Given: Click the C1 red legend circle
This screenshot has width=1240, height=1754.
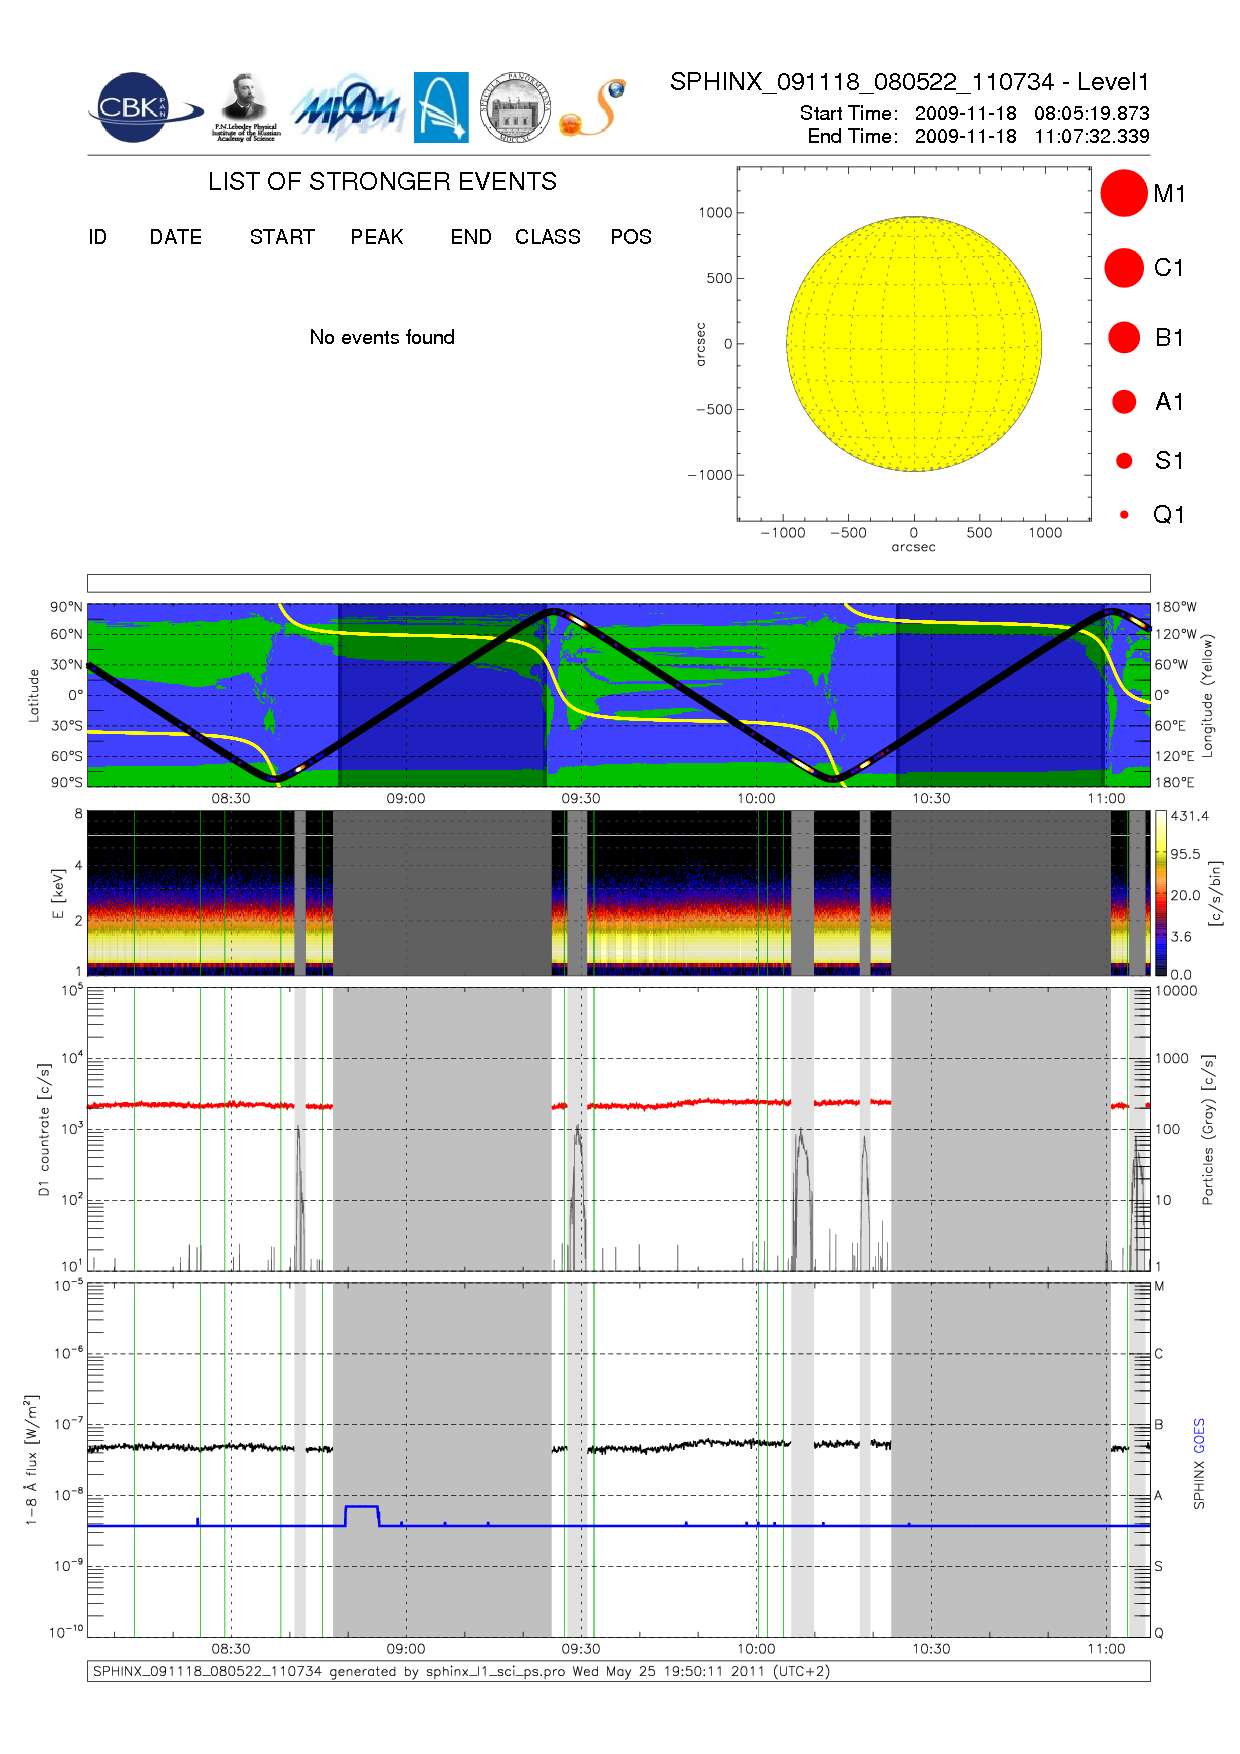Looking at the screenshot, I should (1123, 268).
